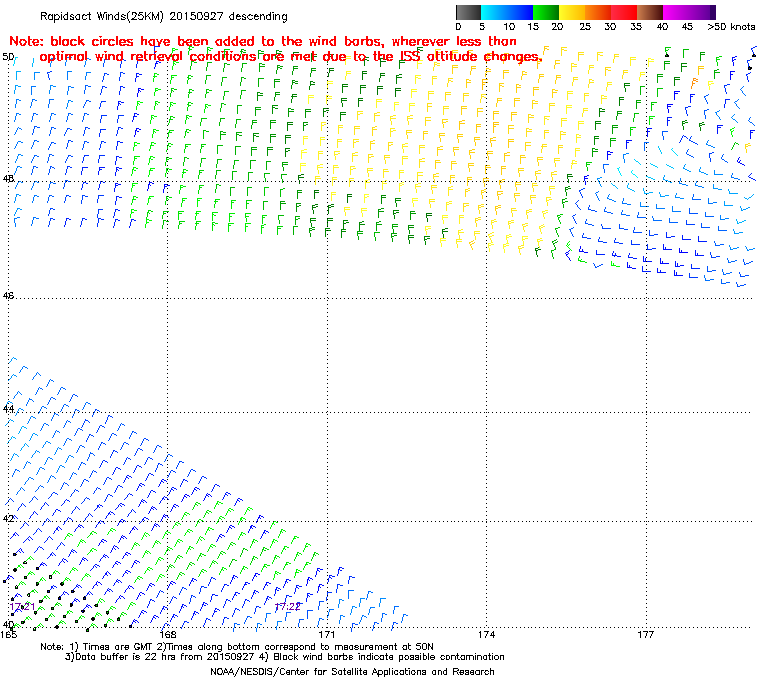The height and width of the screenshot is (688, 760).
Task: Click legend tick label '25'
Action: point(585,27)
